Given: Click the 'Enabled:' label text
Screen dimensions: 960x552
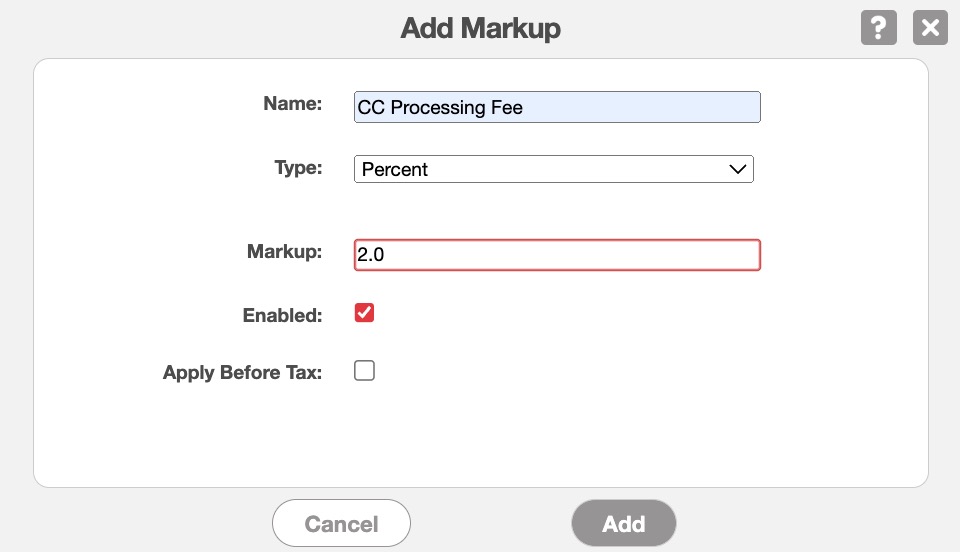Looking at the screenshot, I should tap(282, 315).
